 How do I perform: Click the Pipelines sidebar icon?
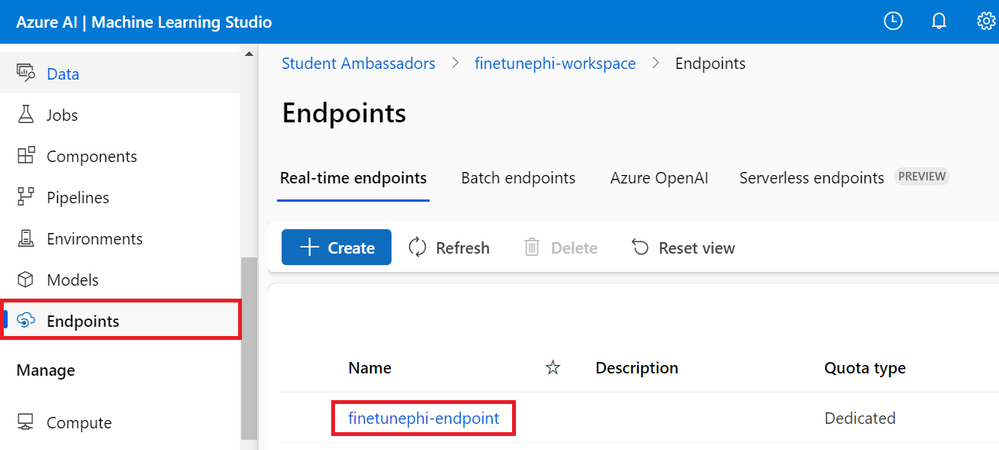click(26, 198)
